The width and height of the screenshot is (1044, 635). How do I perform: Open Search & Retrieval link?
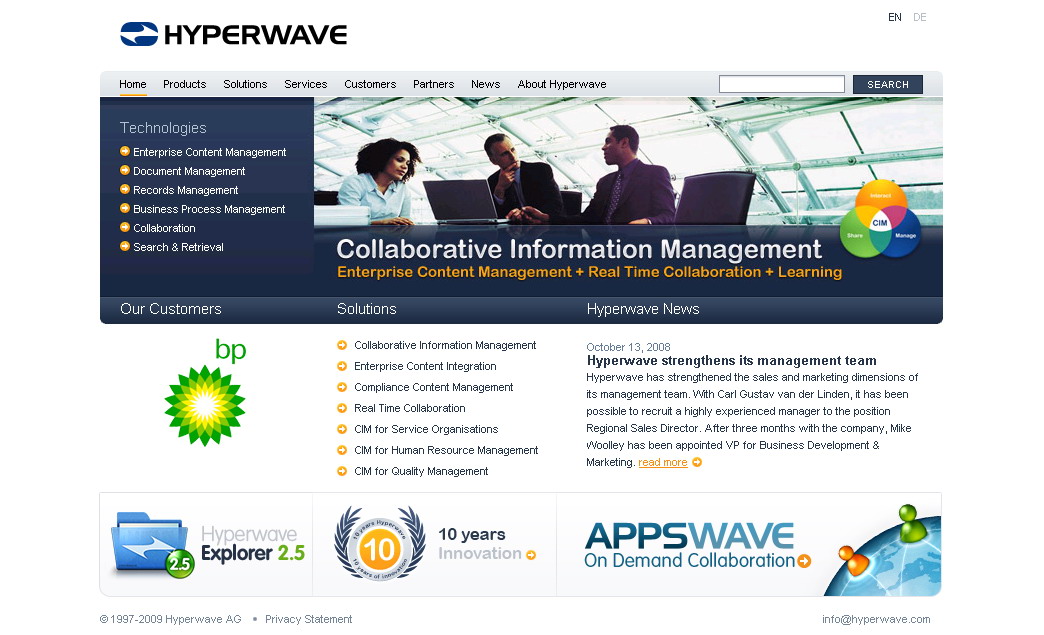pos(178,247)
